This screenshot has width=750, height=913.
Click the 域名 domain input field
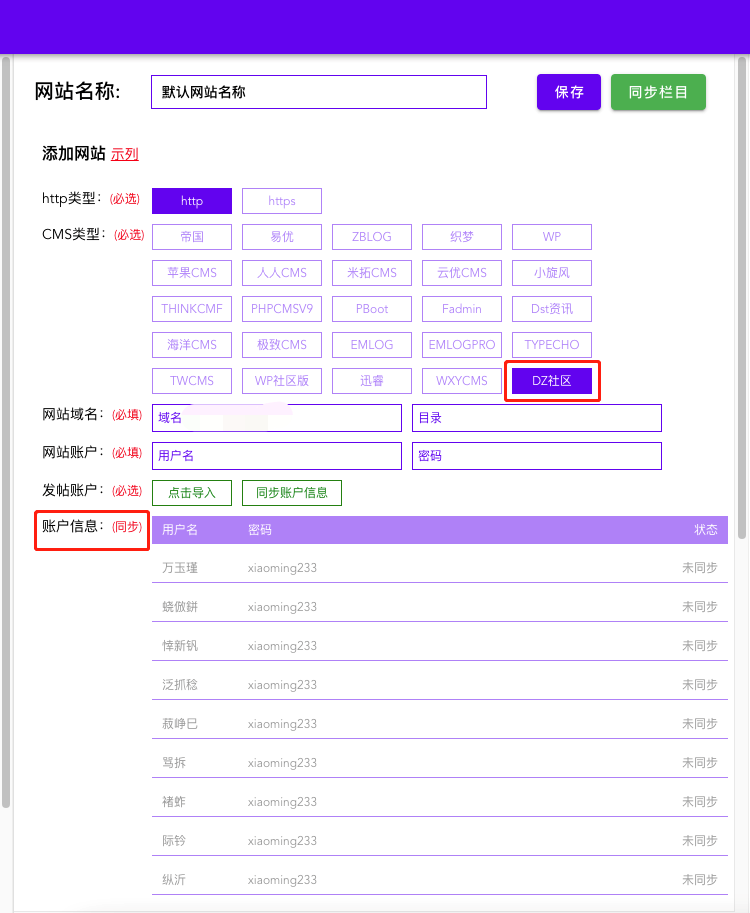[276, 418]
